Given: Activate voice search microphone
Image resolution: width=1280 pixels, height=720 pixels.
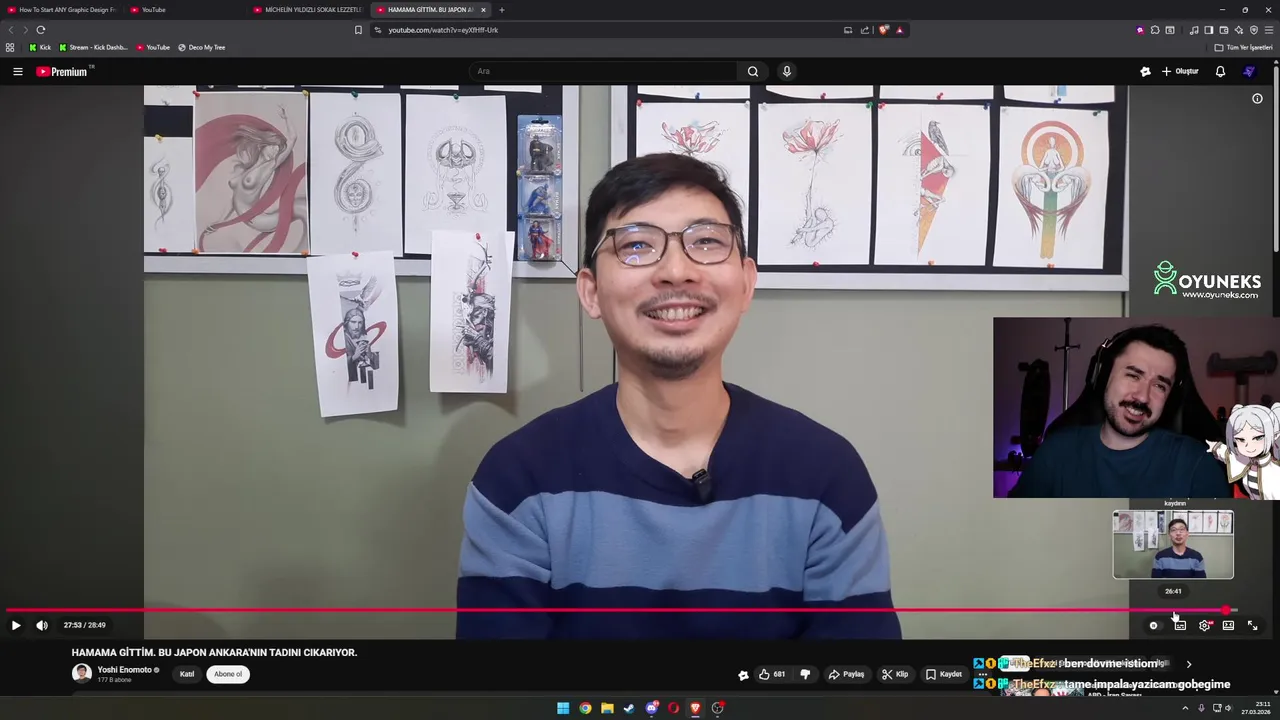Looking at the screenshot, I should (786, 71).
